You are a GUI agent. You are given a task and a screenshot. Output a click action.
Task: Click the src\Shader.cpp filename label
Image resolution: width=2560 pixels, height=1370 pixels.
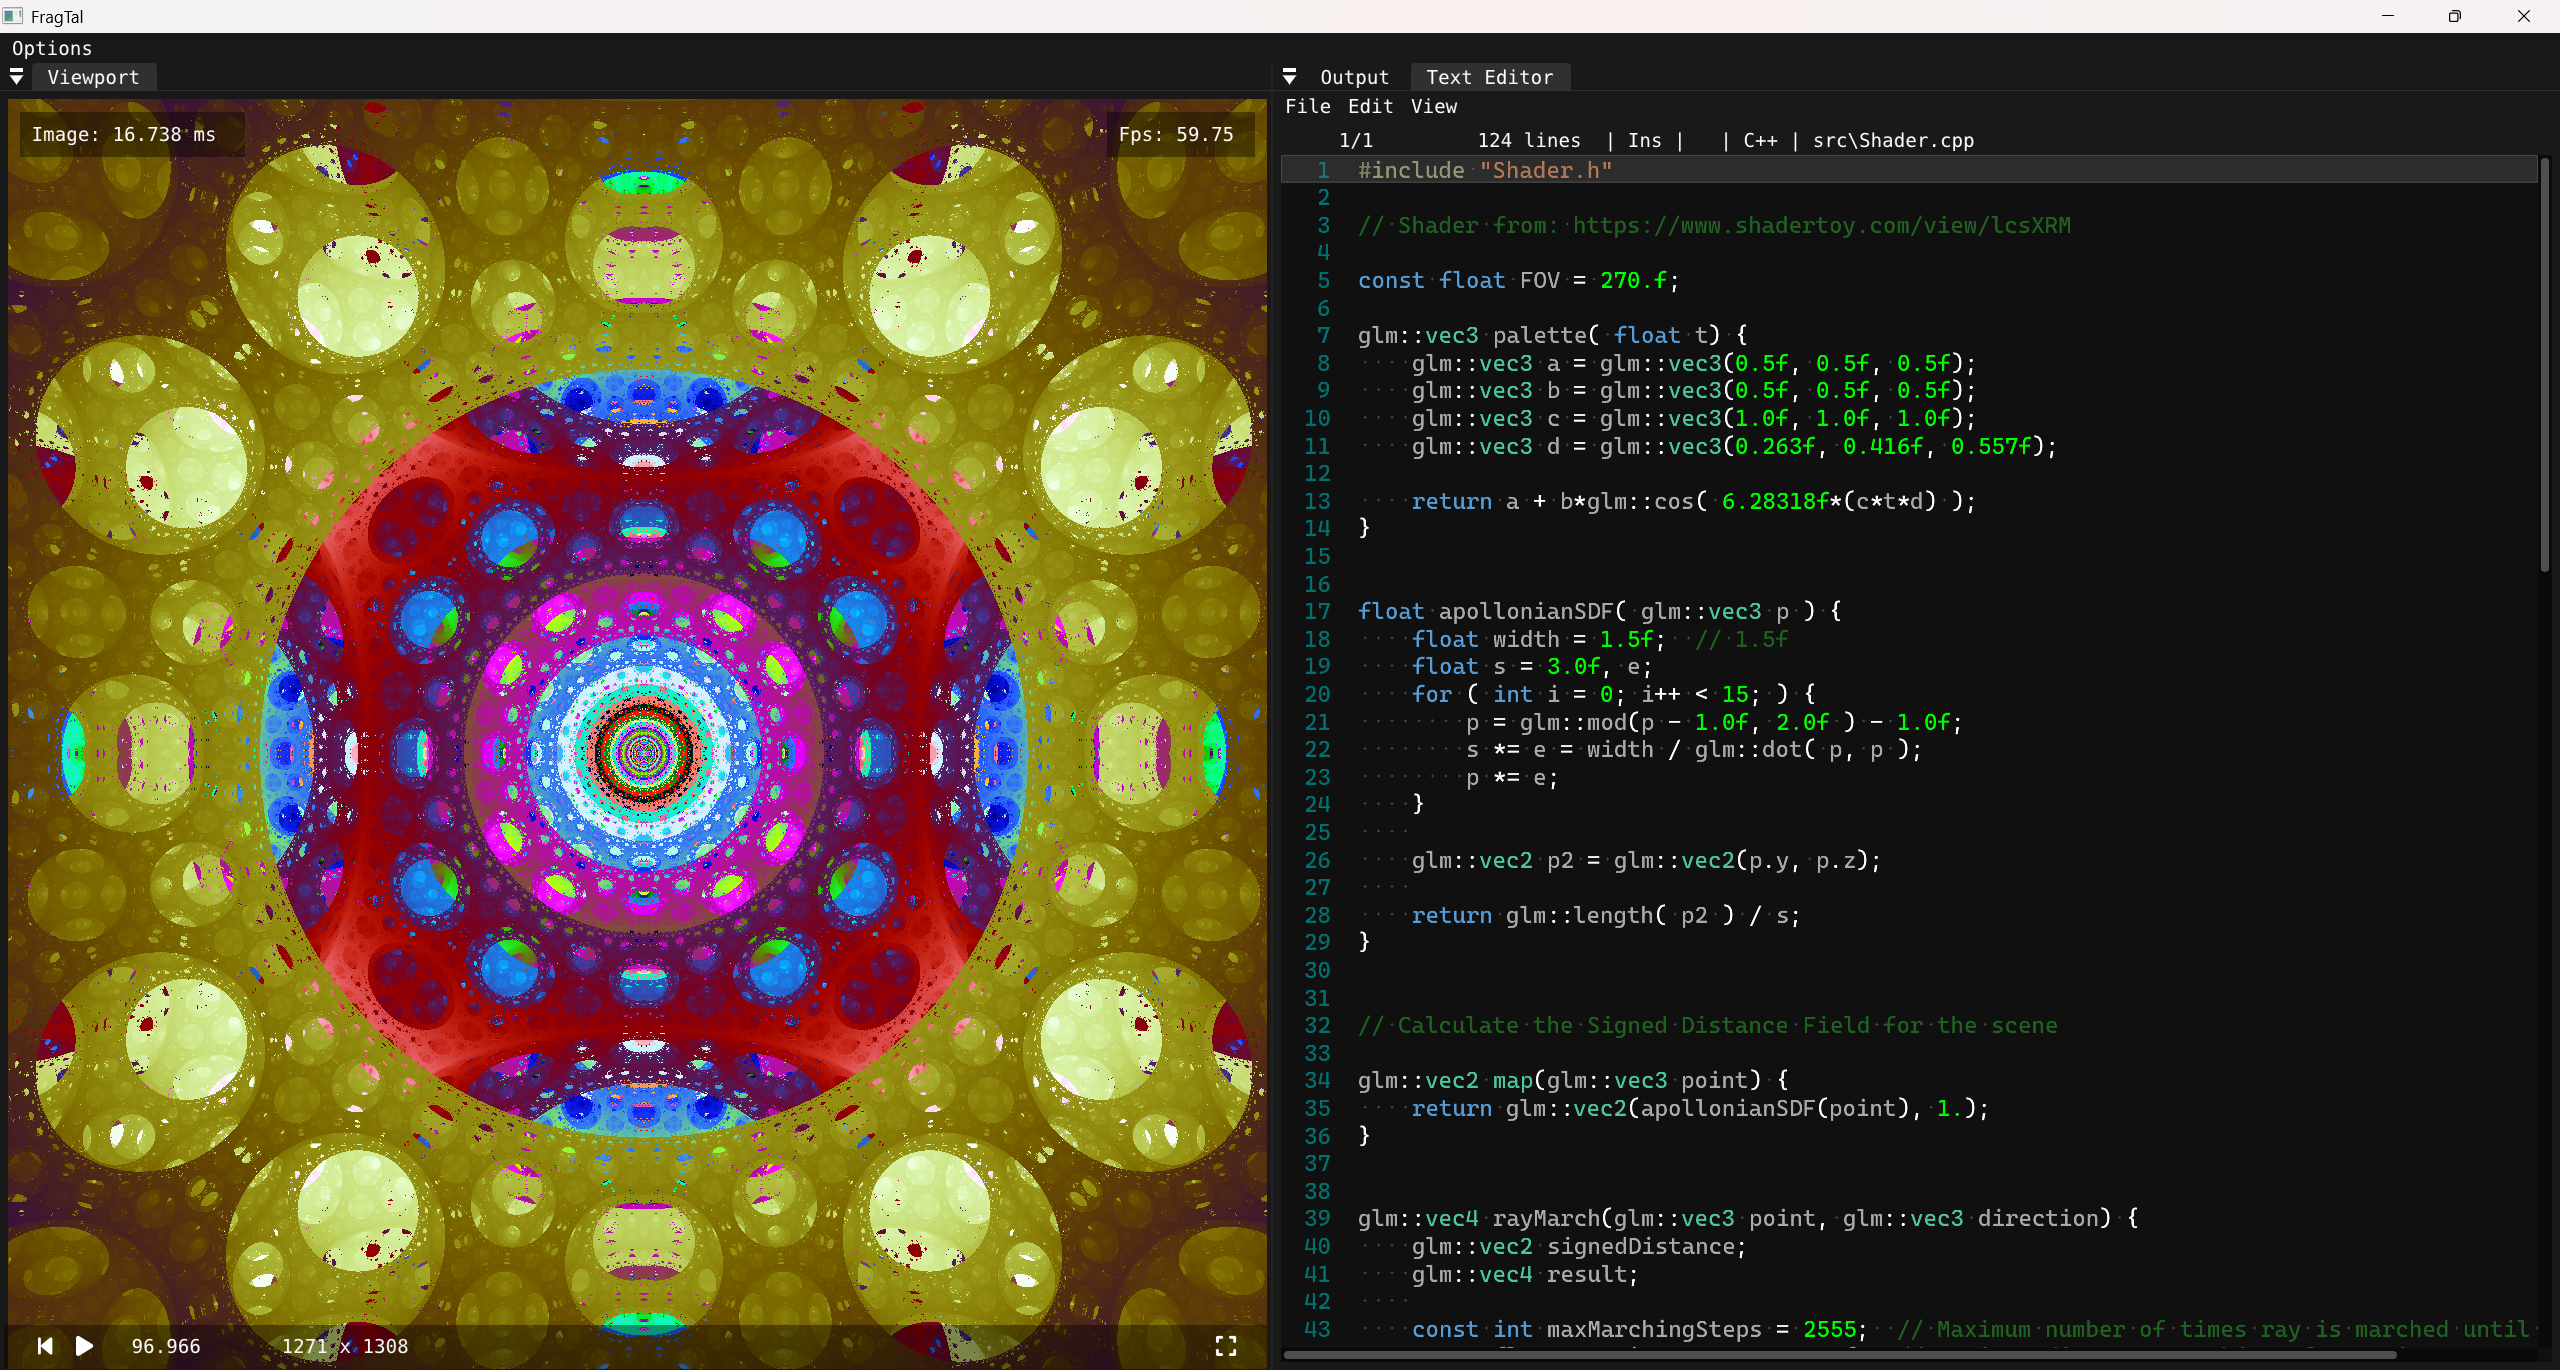1896,139
